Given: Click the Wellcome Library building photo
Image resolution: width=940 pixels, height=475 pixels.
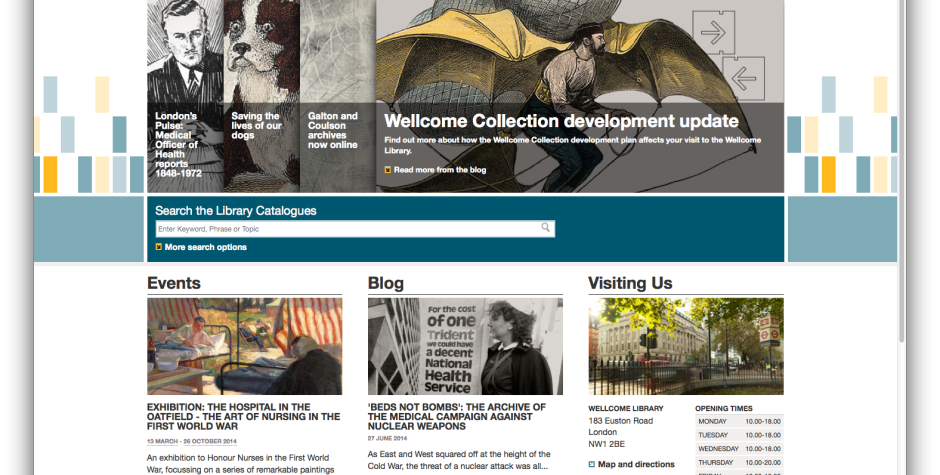Looking at the screenshot, I should (x=686, y=346).
